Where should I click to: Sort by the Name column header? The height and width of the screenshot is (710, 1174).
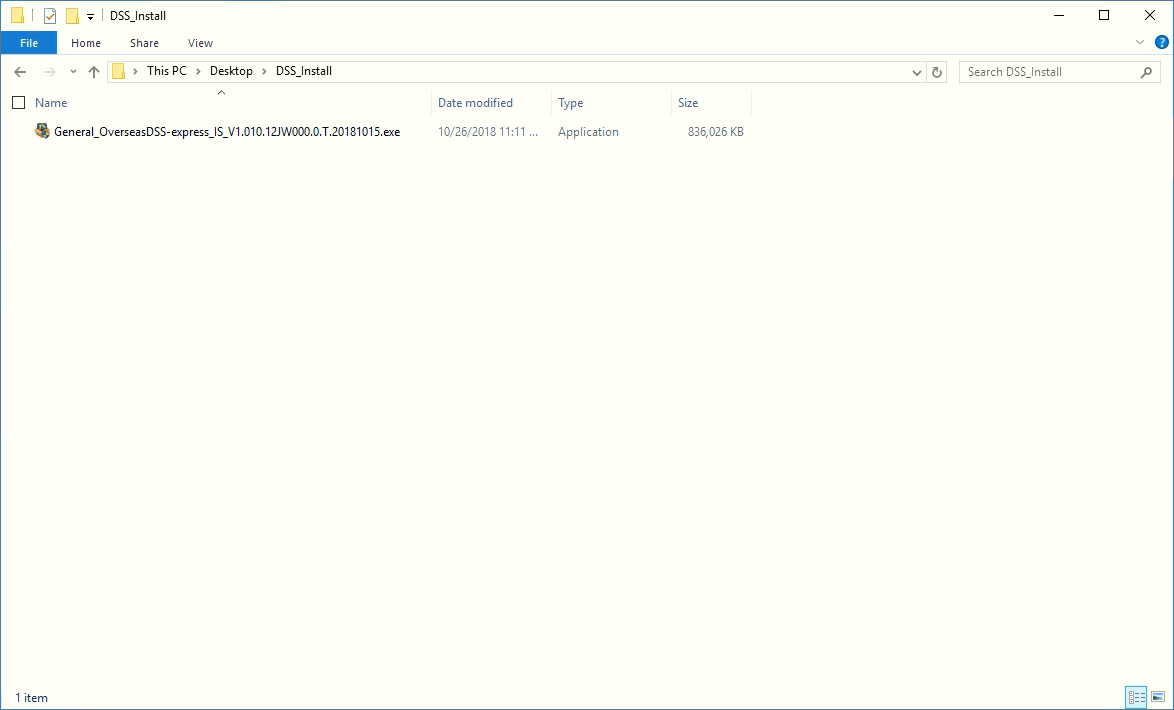point(51,103)
